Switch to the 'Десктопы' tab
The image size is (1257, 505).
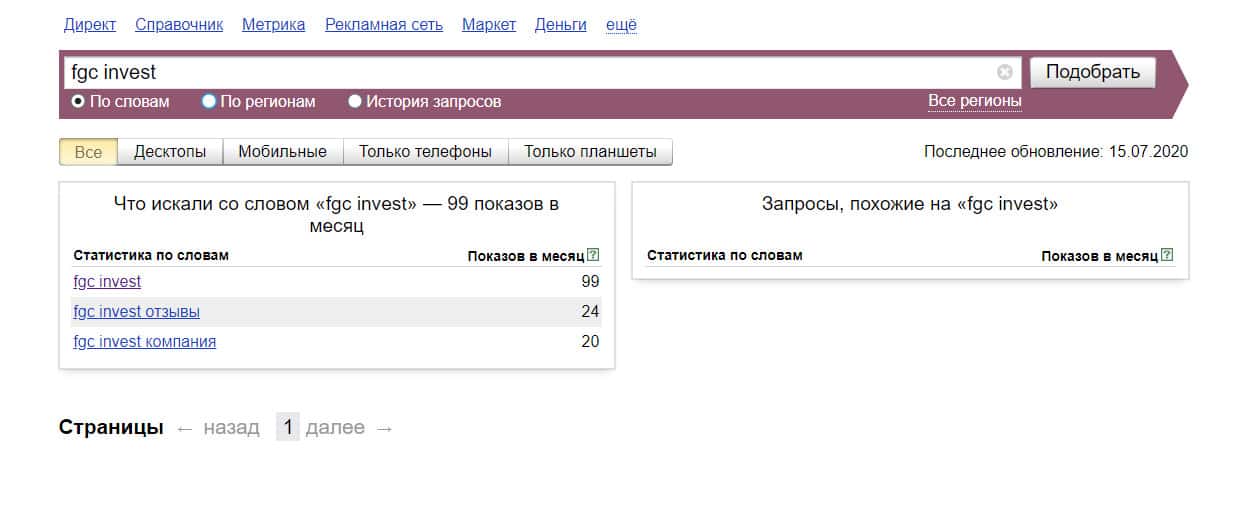(170, 152)
